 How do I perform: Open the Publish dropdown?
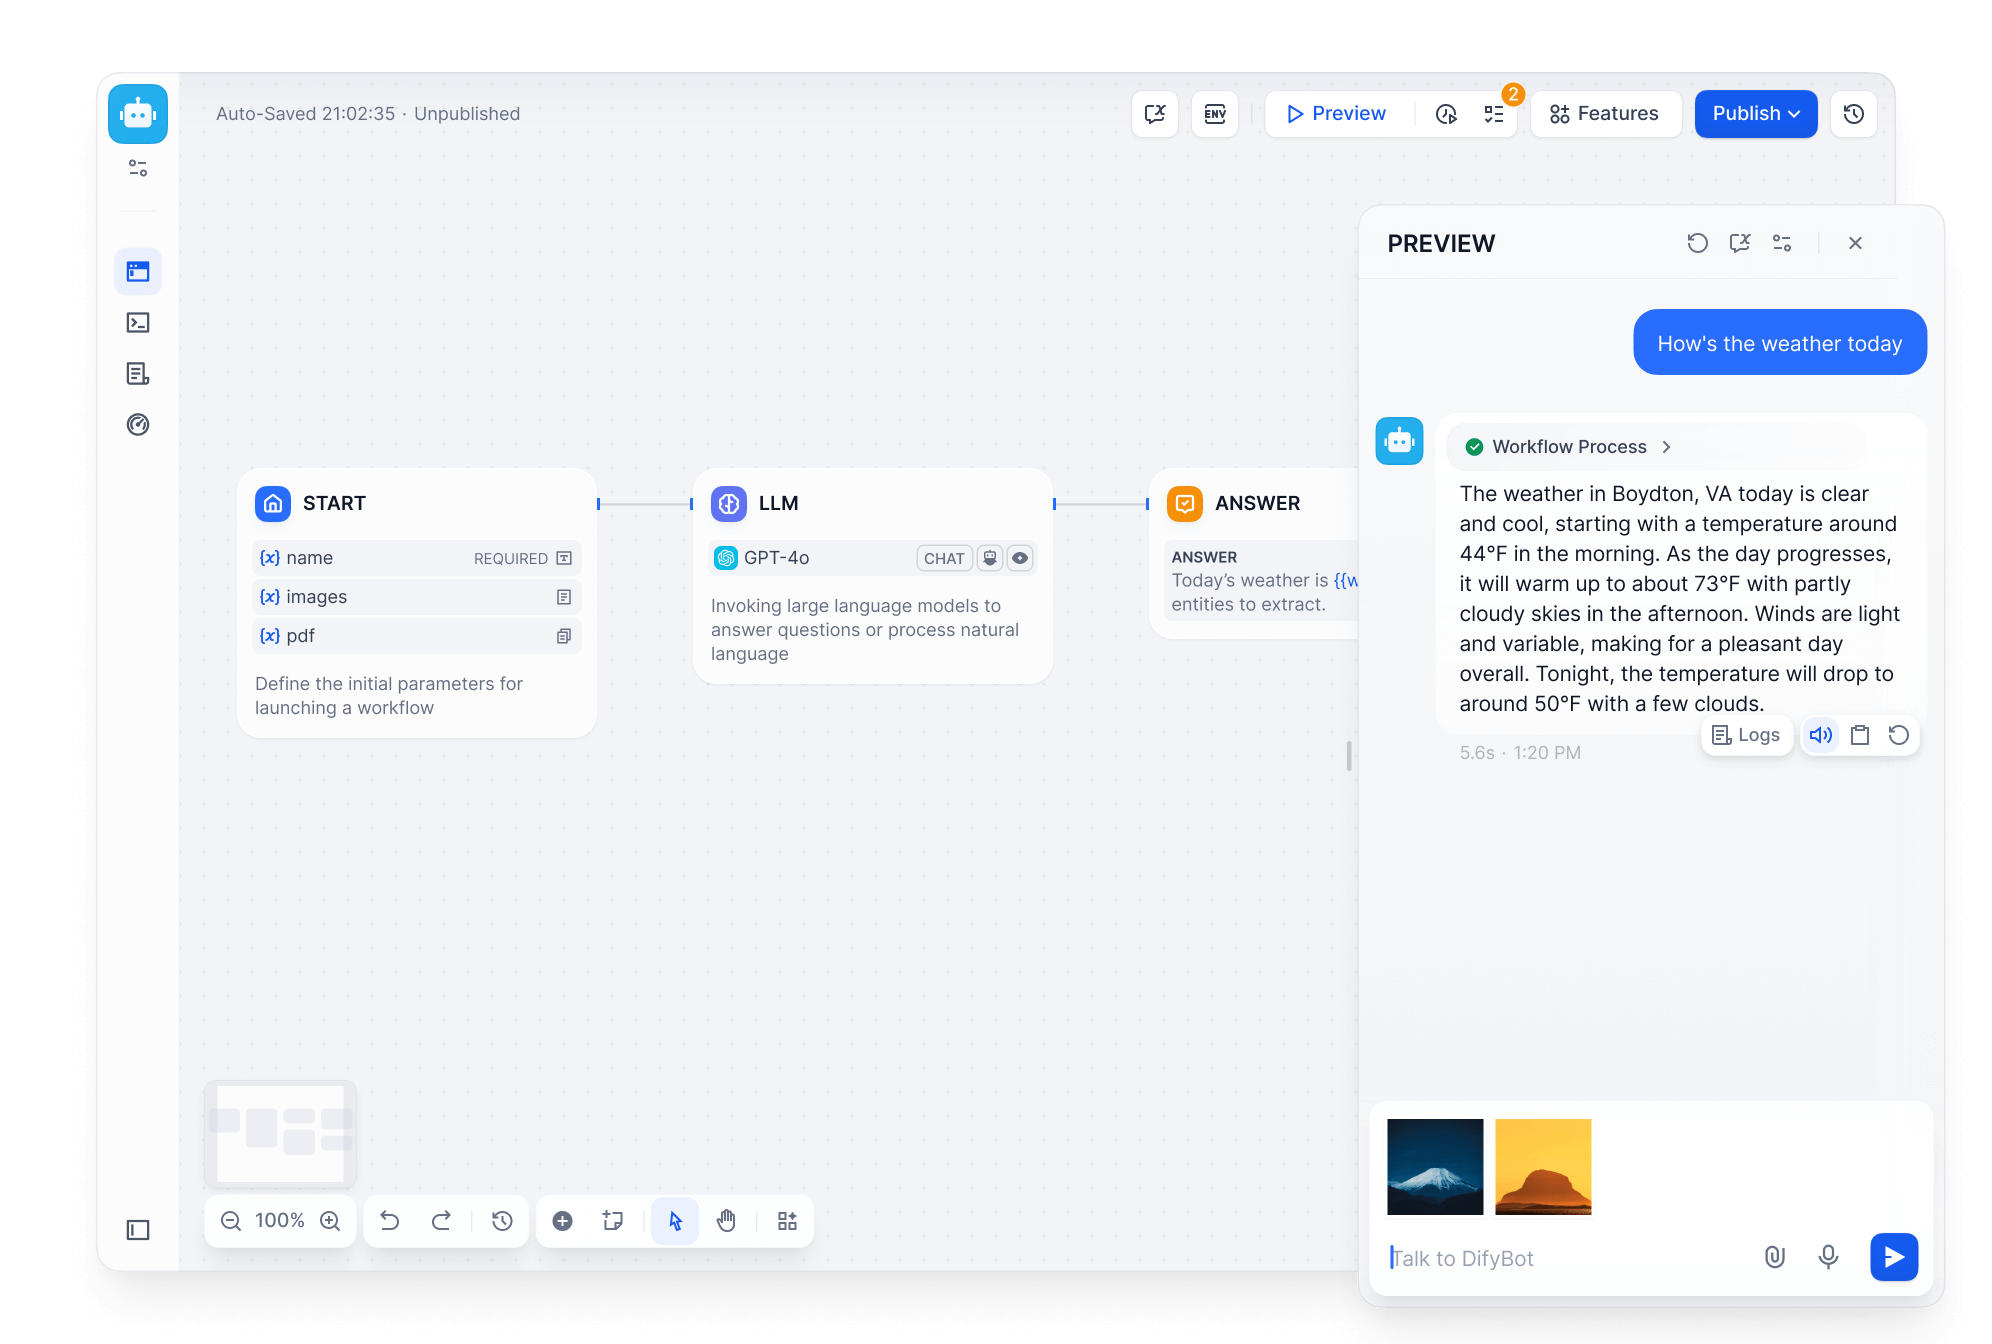tap(1756, 114)
